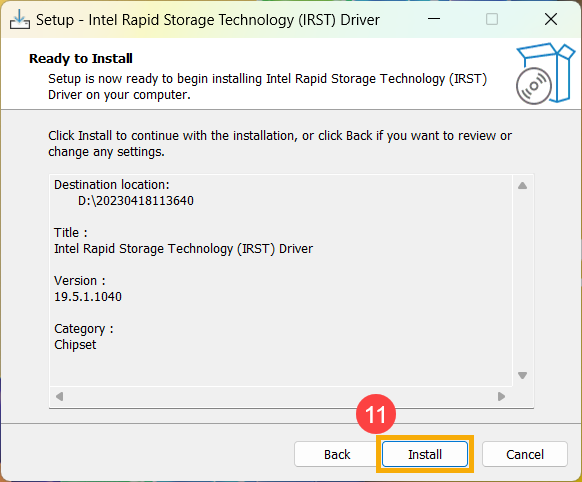
Task: Click the window title bar text
Action: click(x=208, y=20)
